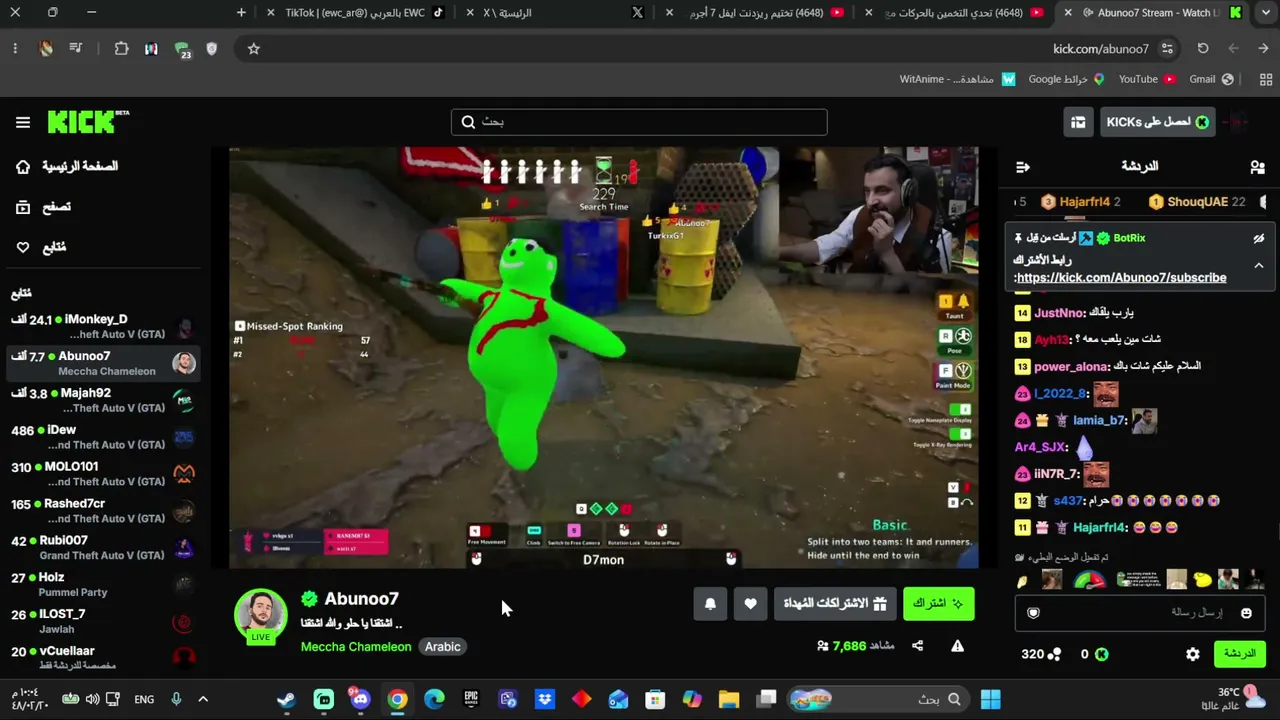The height and width of the screenshot is (720, 1280).
Task: Open Gifted Subscriptions (الاشتراكات المهداة) button
Action: coord(835,603)
